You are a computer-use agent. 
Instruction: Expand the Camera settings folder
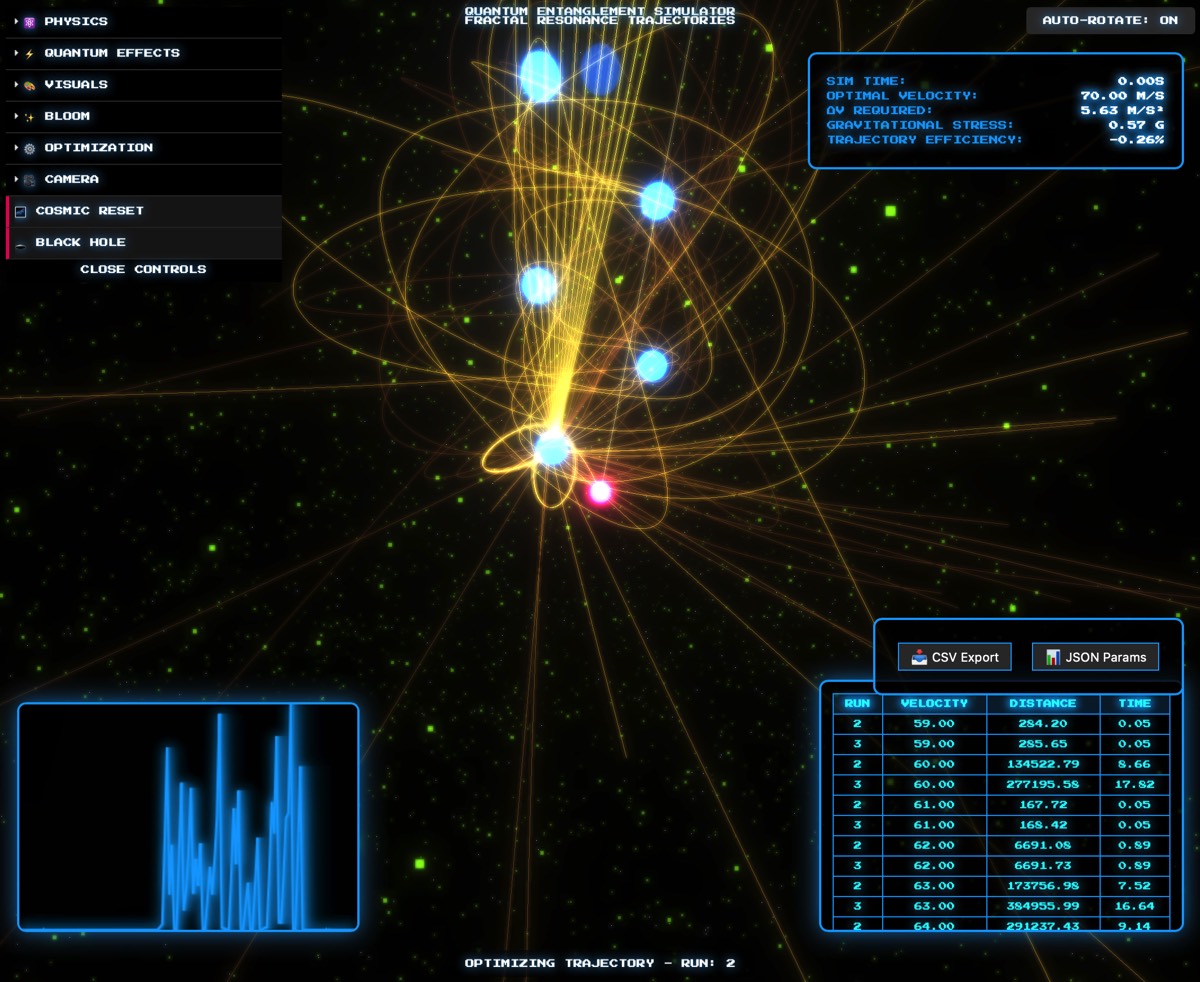point(71,179)
